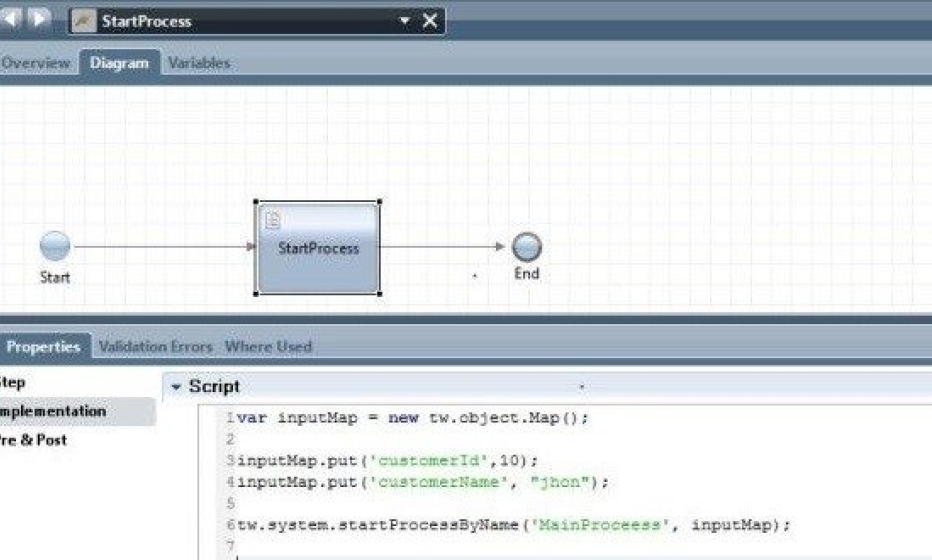Show the Validation Errors tab
Screen dimensions: 932x560
pyautogui.click(x=155, y=347)
